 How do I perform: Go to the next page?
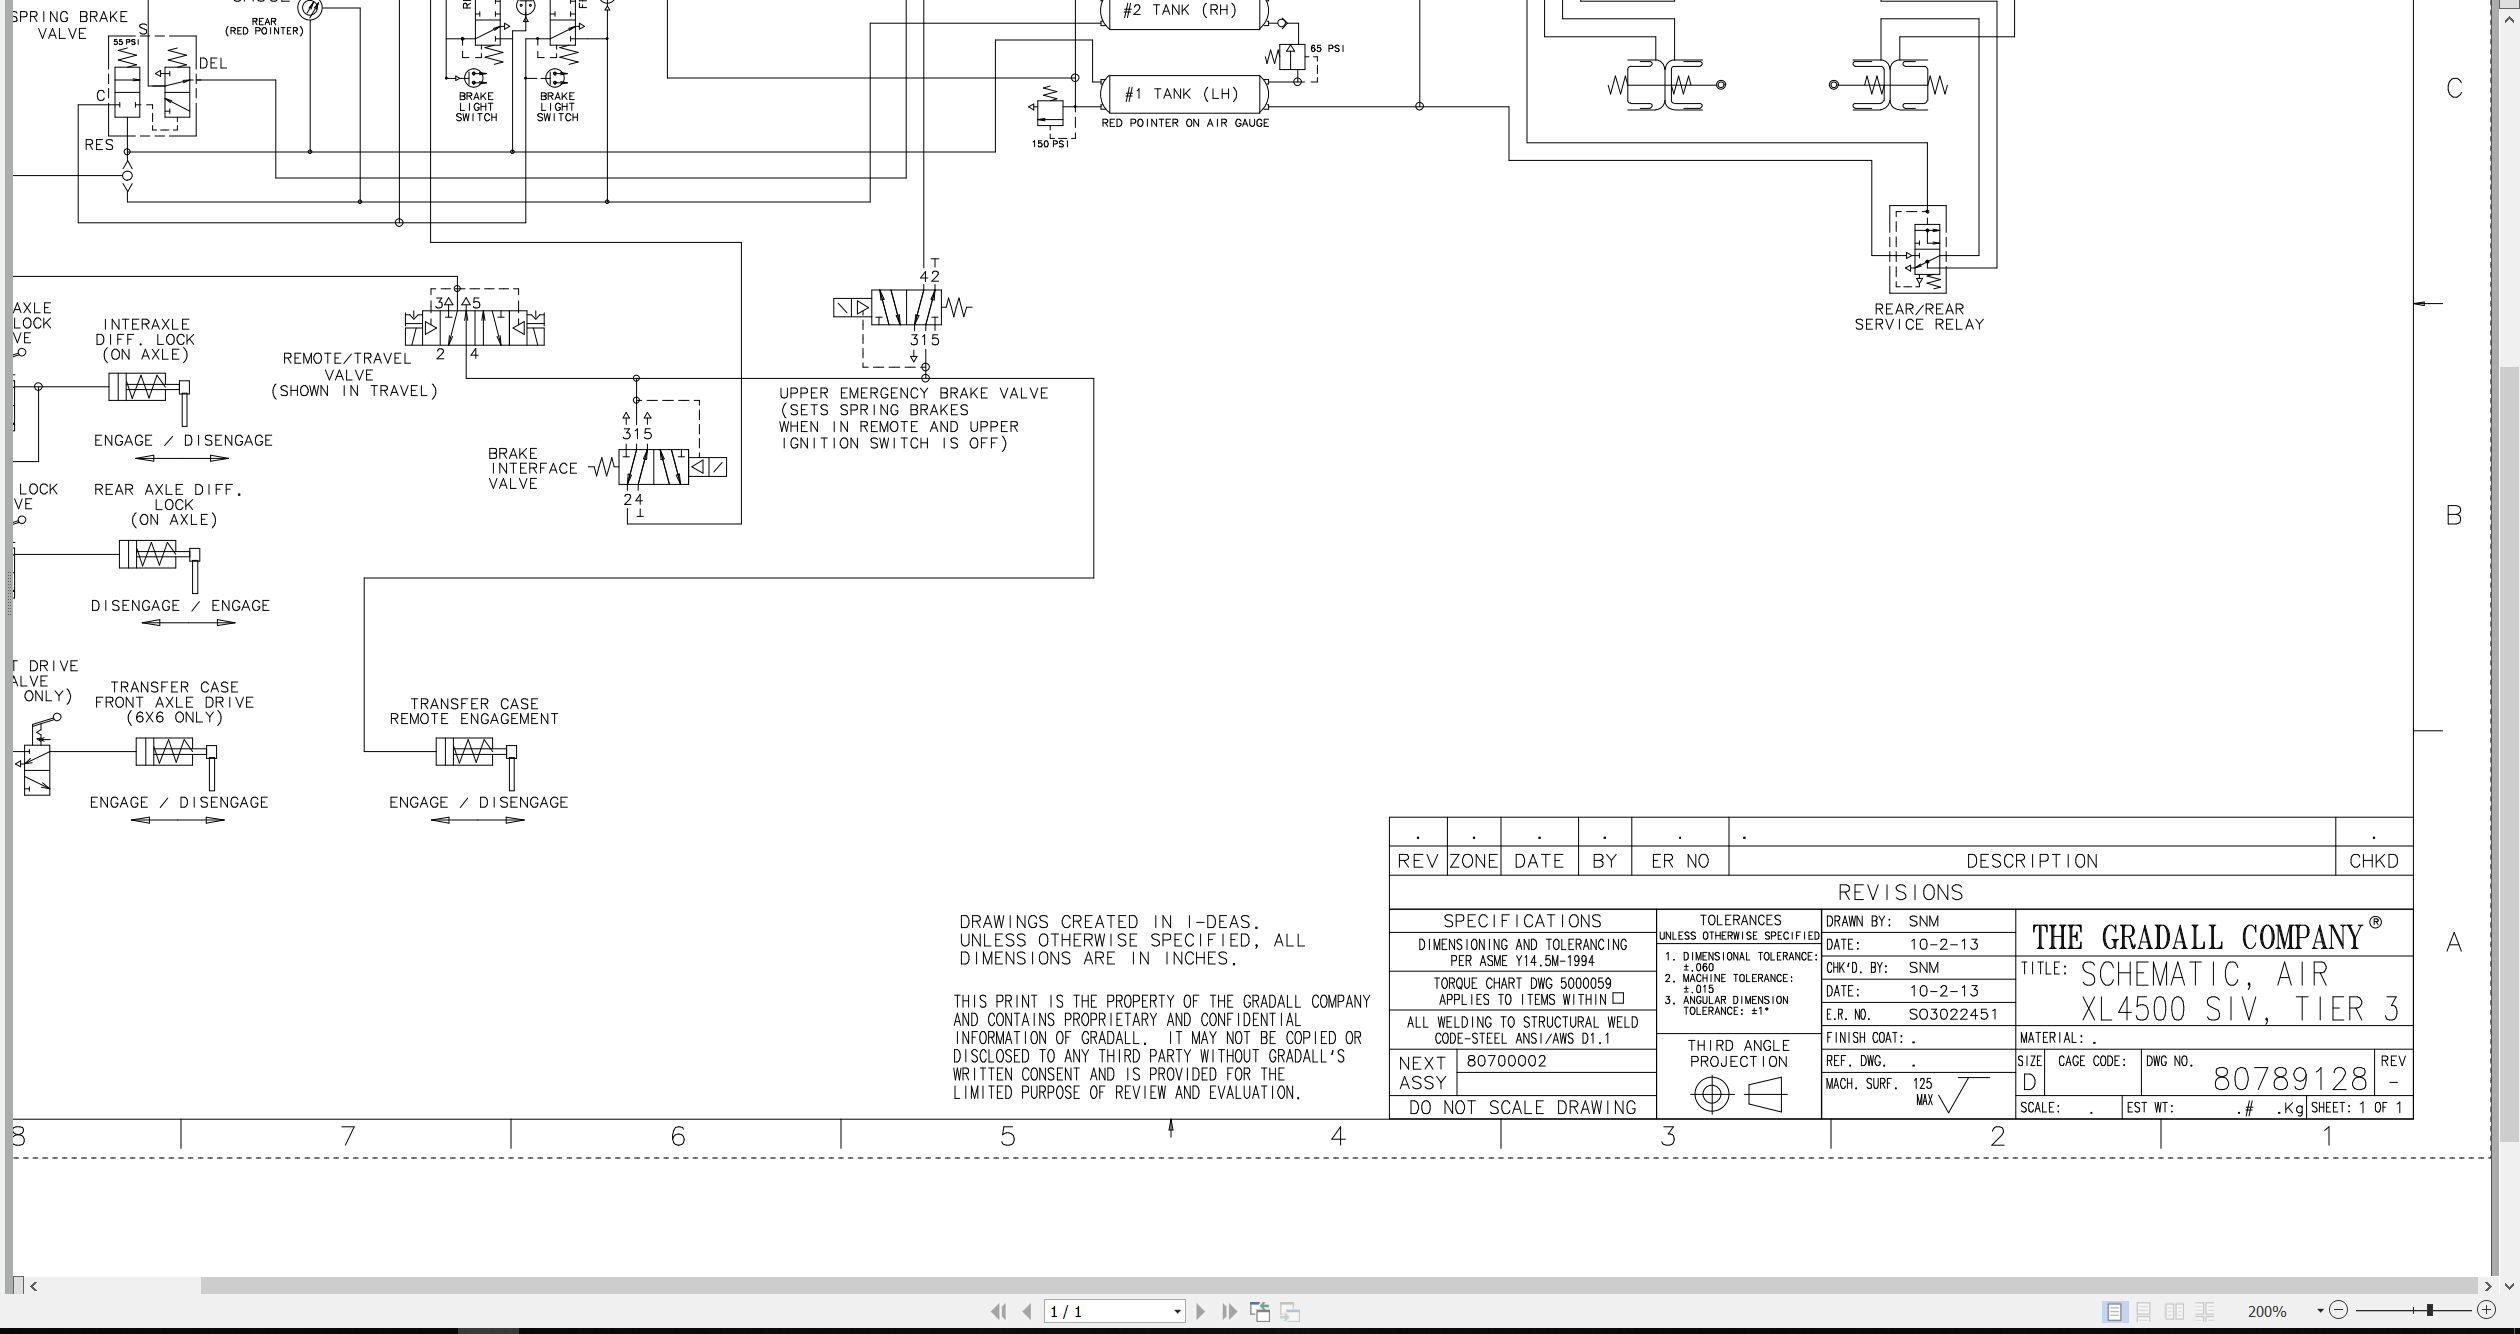point(1201,1311)
